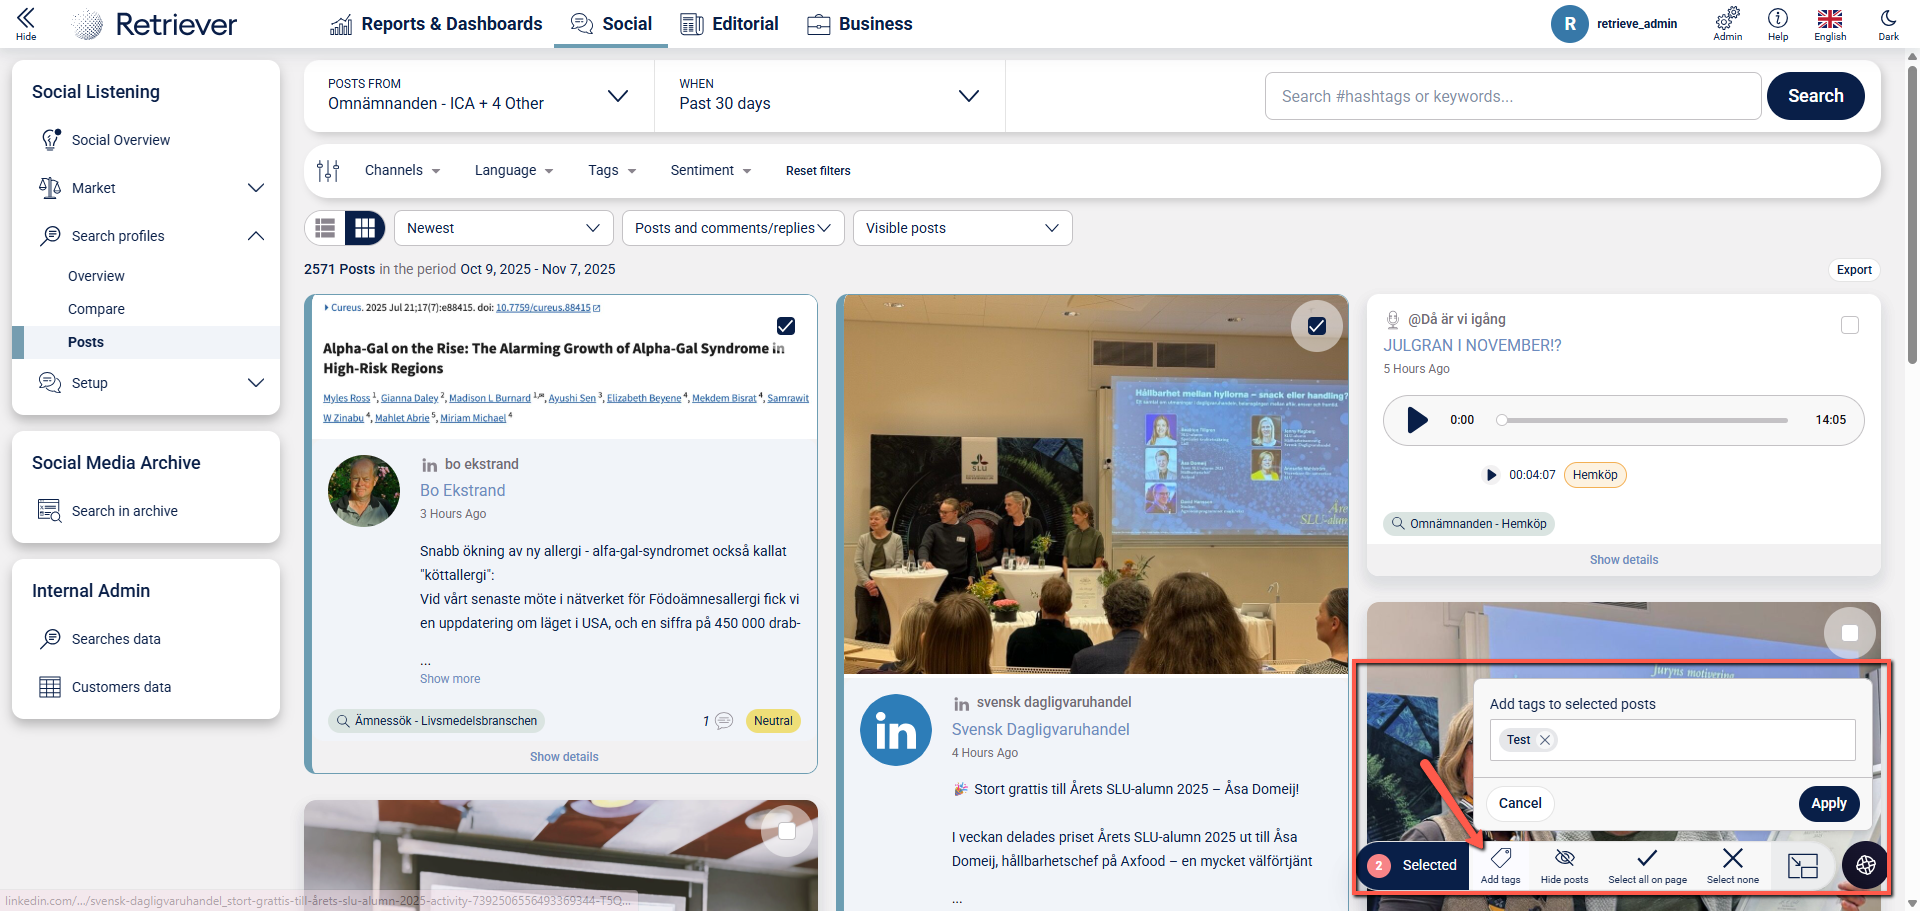Click the retrieve_admin user avatar
The image size is (1920, 911).
point(1569,24)
